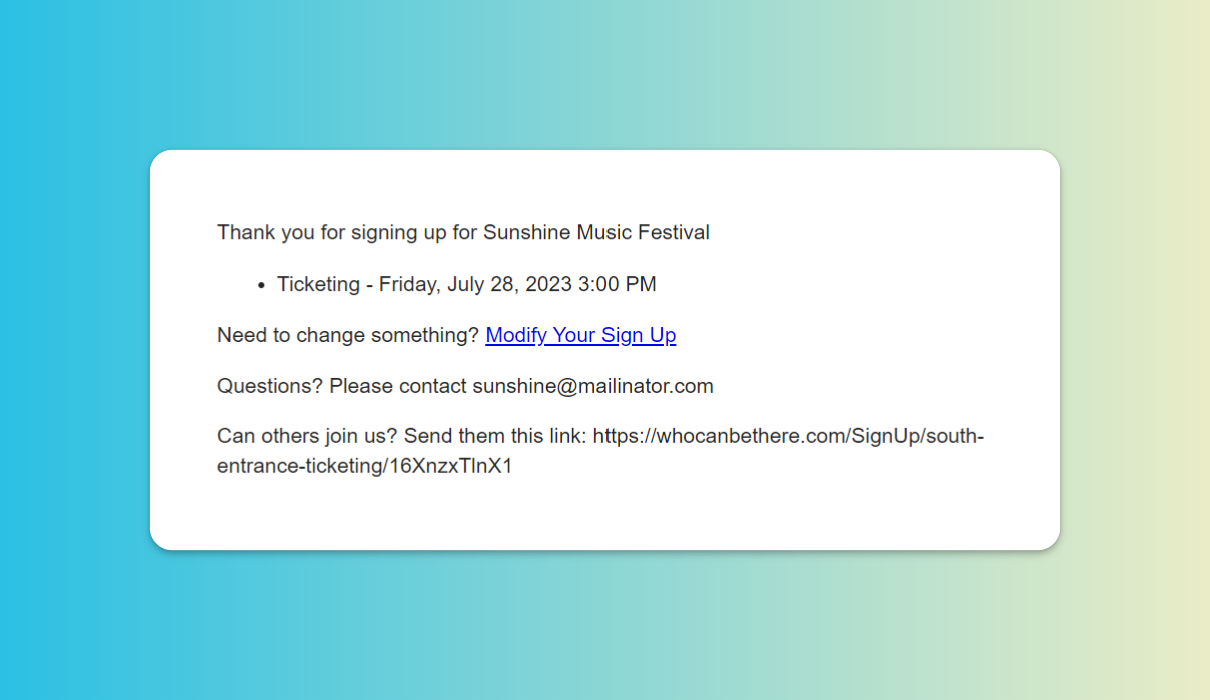
Task: Click the sunshine@mailinator.com contact email
Action: (x=593, y=386)
